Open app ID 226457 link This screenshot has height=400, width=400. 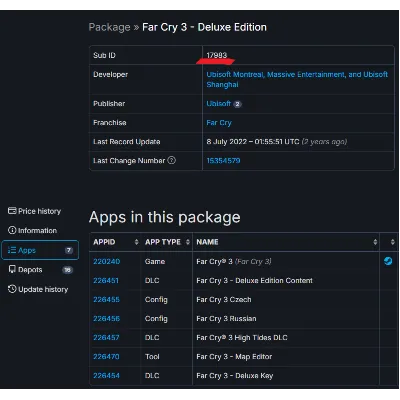coord(106,337)
